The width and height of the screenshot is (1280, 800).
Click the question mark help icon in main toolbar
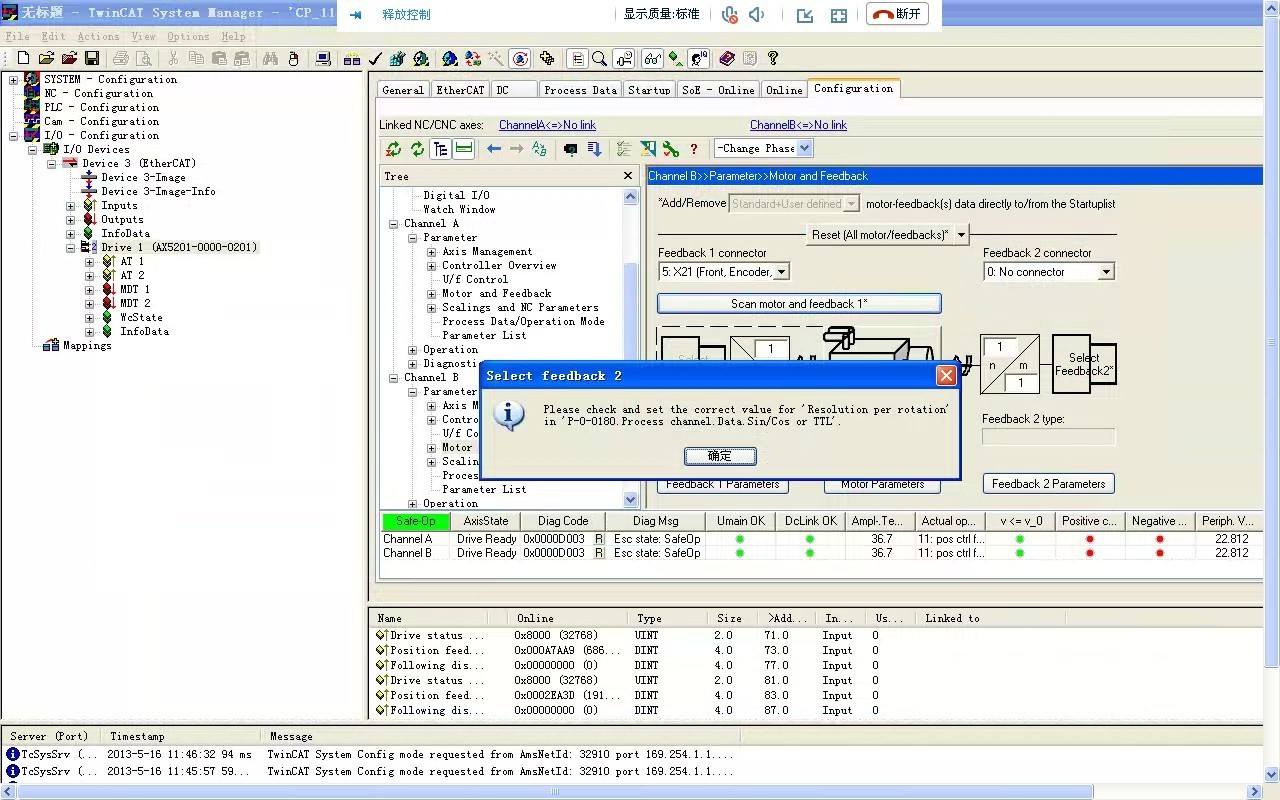772,59
